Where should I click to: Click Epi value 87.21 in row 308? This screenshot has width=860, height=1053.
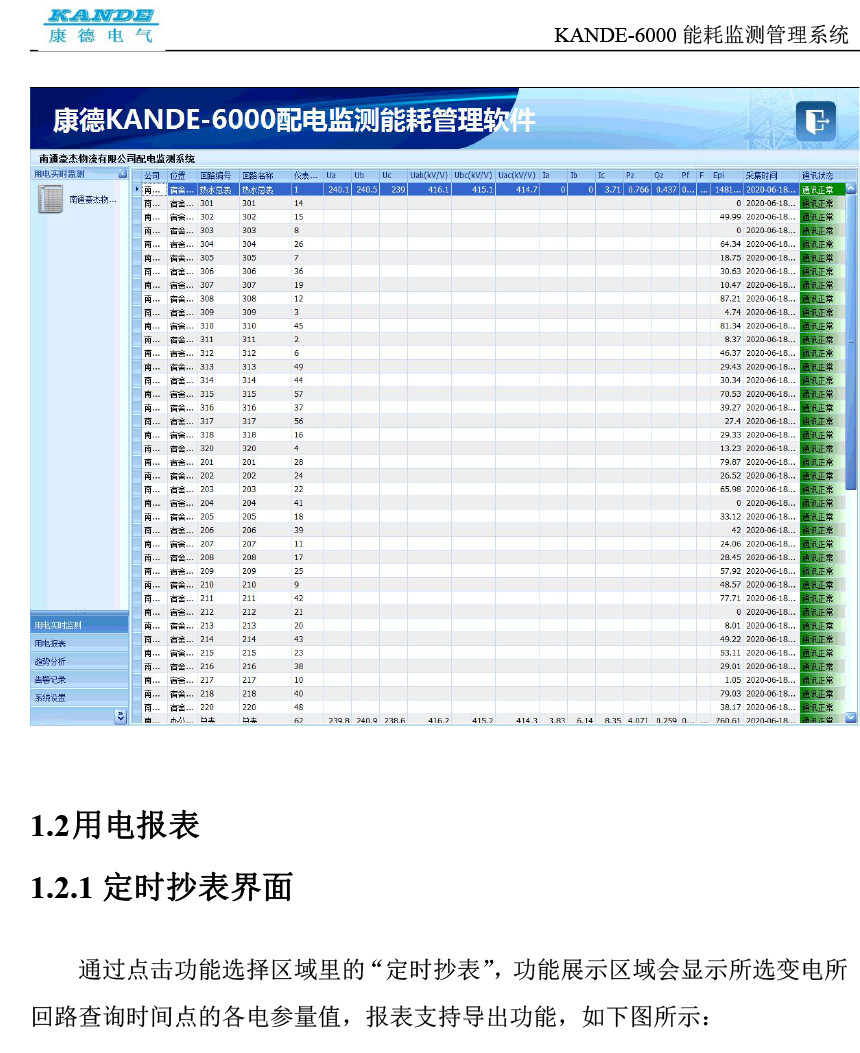(x=730, y=298)
